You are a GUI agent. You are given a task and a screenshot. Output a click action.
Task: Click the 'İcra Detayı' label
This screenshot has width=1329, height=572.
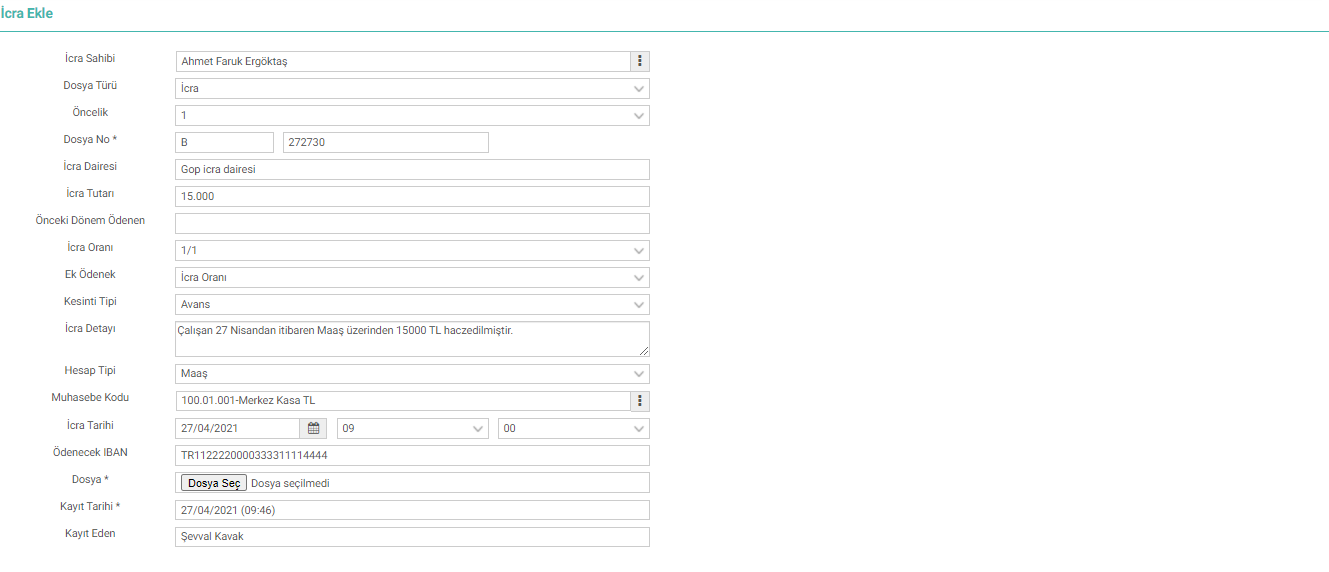point(90,328)
